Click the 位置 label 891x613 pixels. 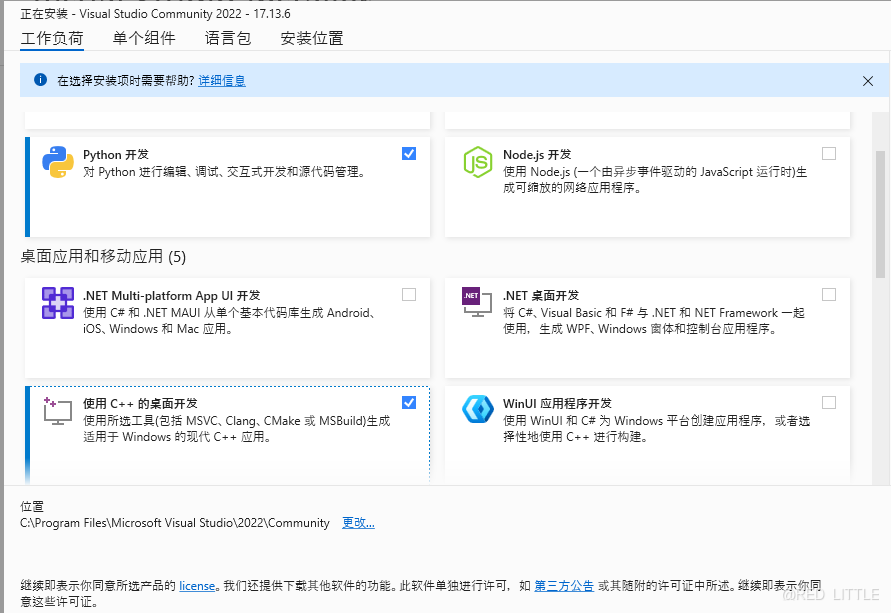(x=32, y=506)
